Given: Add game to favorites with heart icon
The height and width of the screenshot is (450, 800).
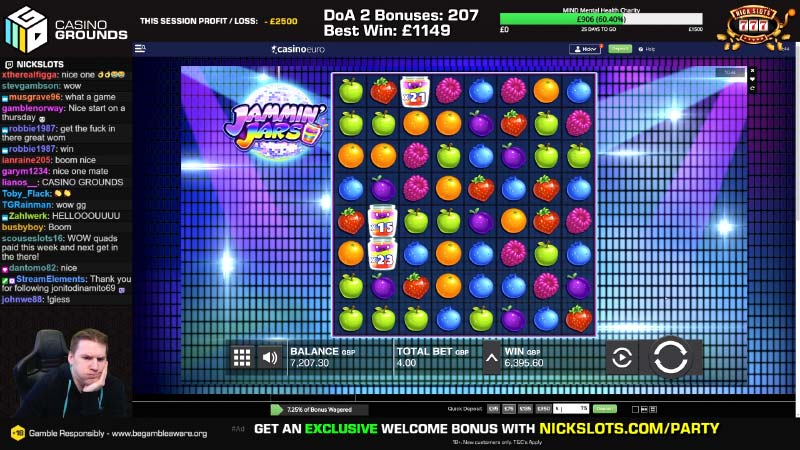Looking at the screenshot, I should 752,79.
